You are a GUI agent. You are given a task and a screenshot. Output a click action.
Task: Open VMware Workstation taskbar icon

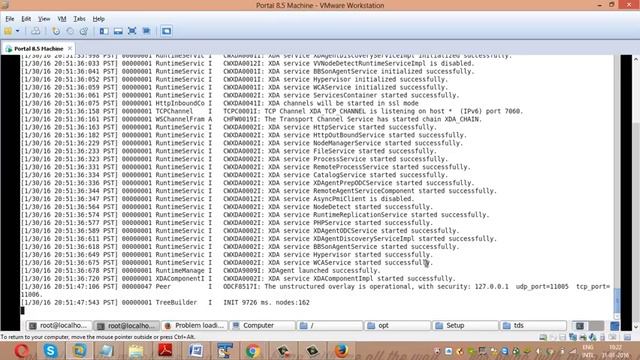point(79,351)
